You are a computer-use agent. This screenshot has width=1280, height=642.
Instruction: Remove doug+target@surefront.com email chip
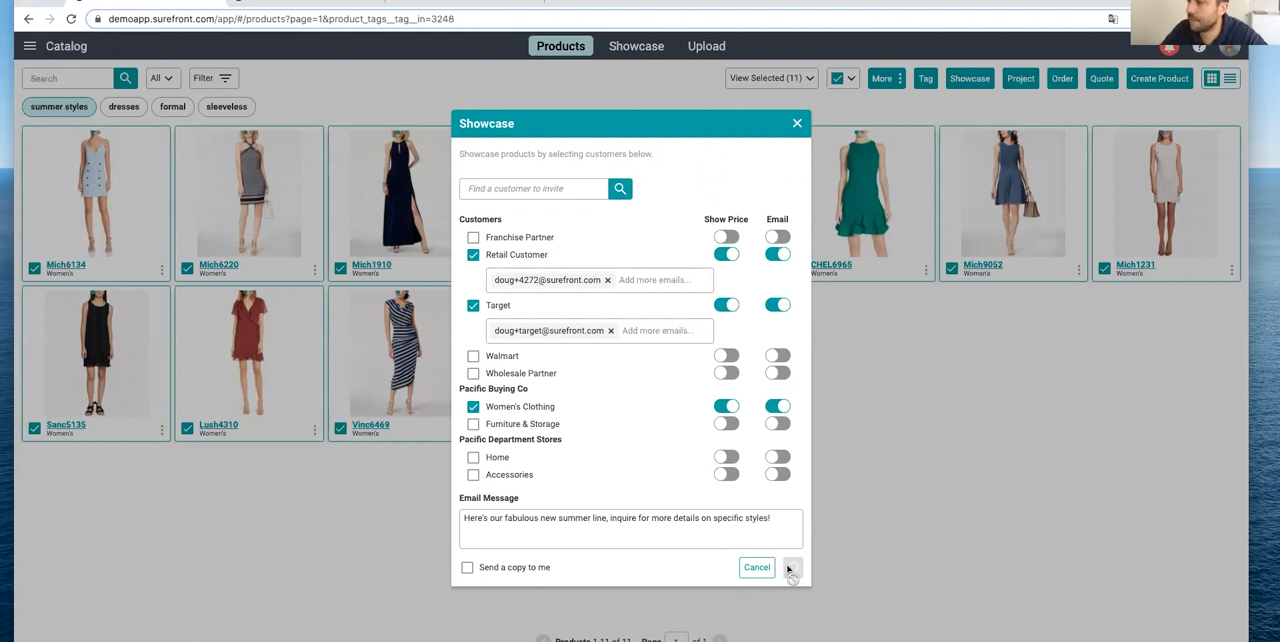611,331
